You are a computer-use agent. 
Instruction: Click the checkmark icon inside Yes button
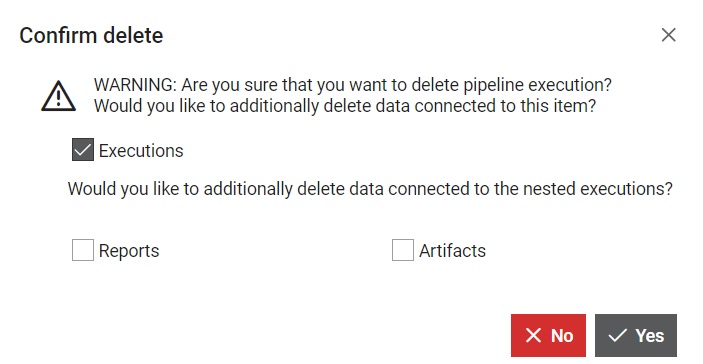tap(617, 335)
